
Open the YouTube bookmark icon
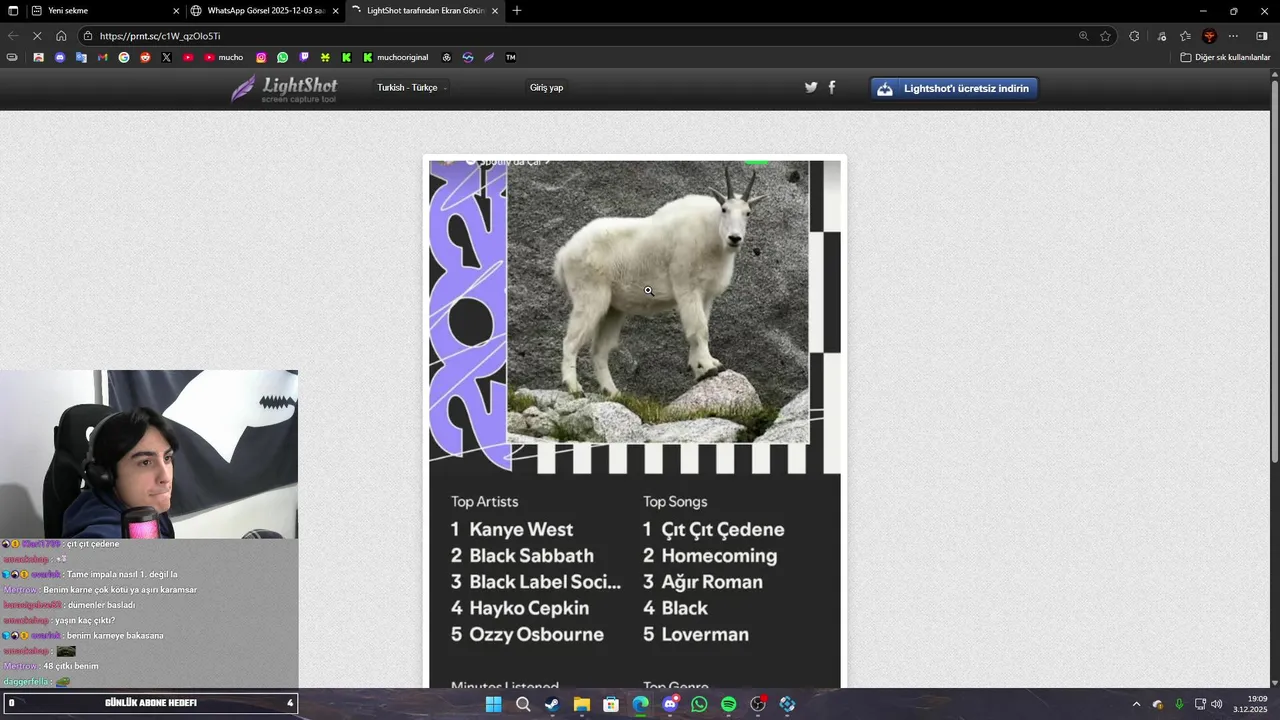tap(188, 57)
